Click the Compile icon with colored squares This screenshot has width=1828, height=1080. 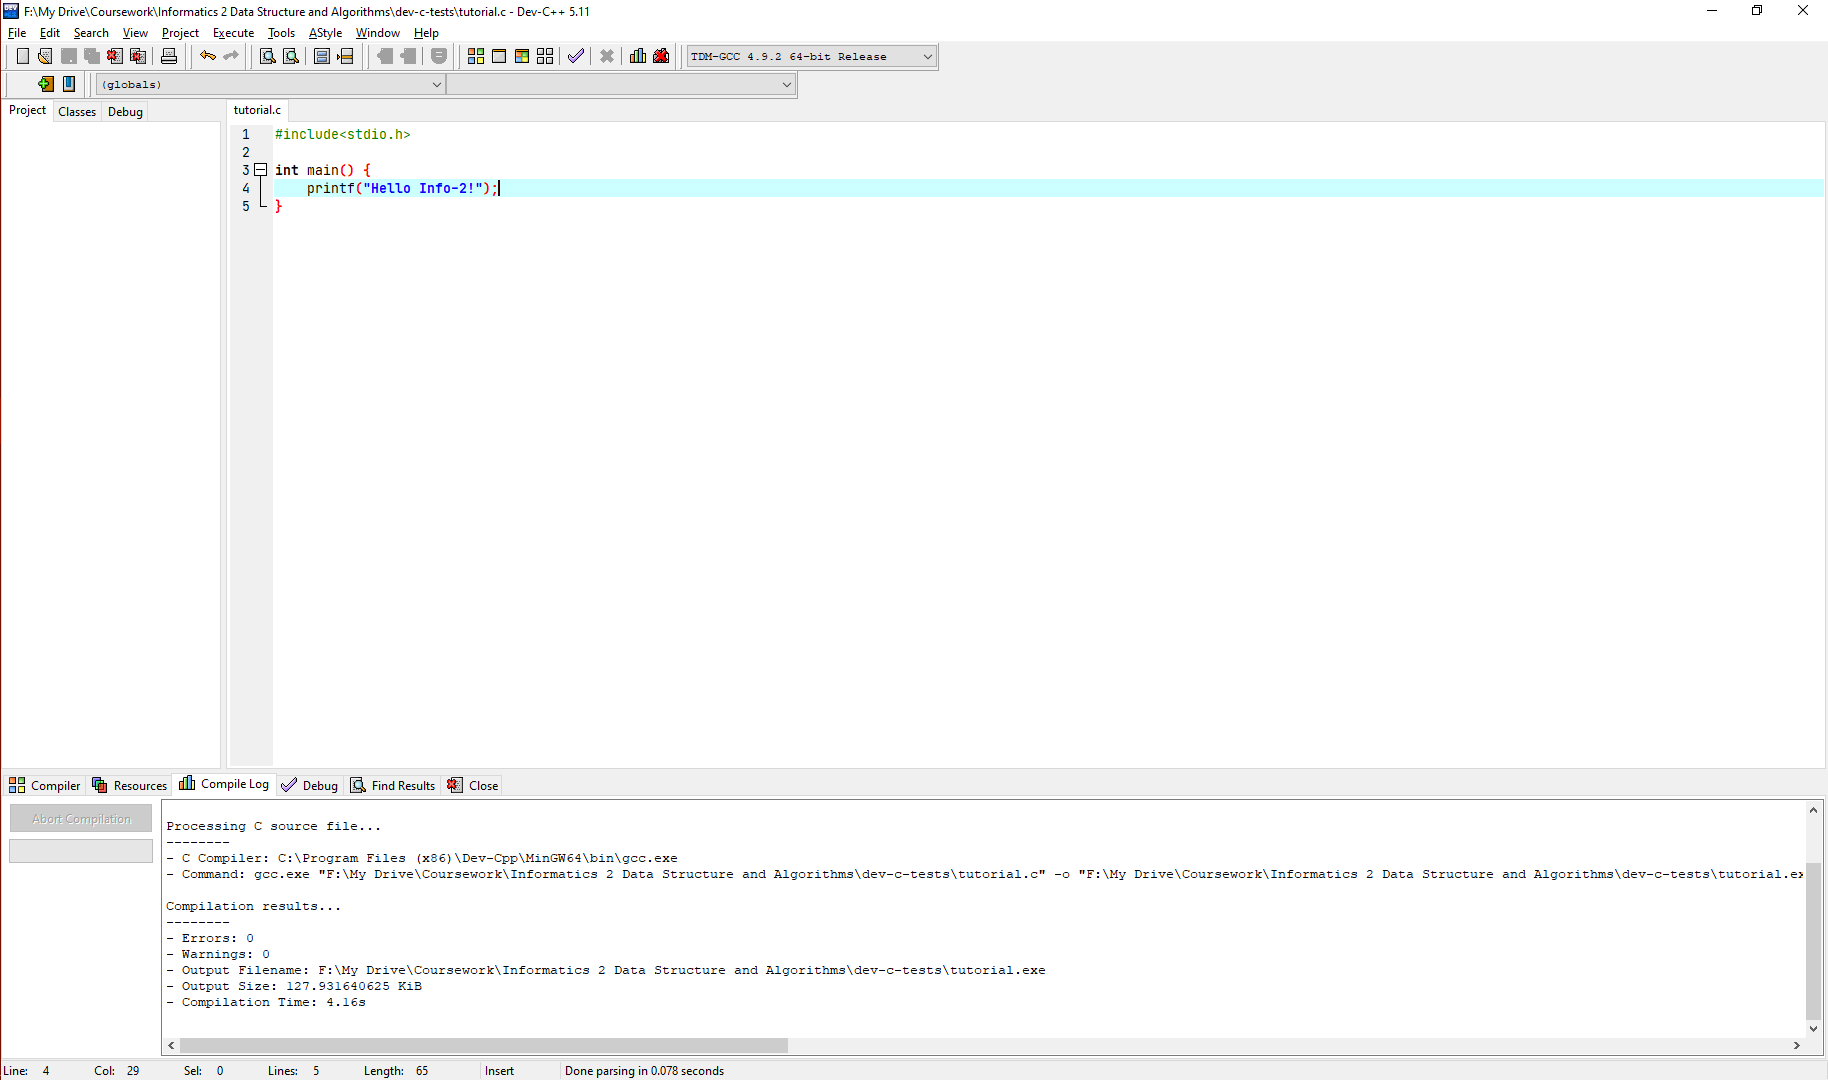point(476,56)
